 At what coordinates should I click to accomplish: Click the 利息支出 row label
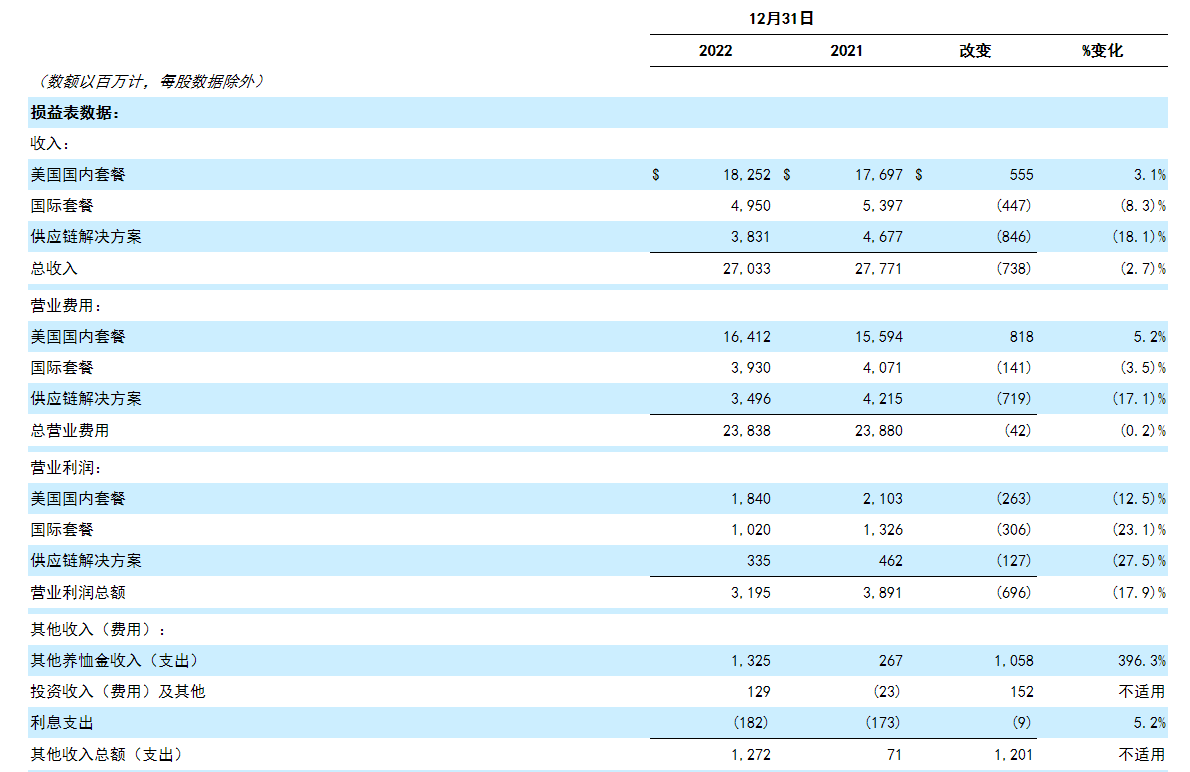tap(62, 723)
